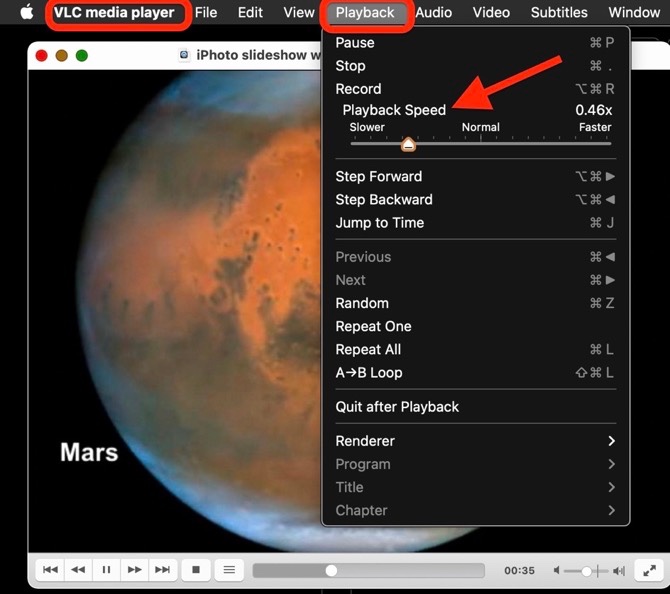Click the rewind button
The image size is (670, 594).
coord(78,570)
